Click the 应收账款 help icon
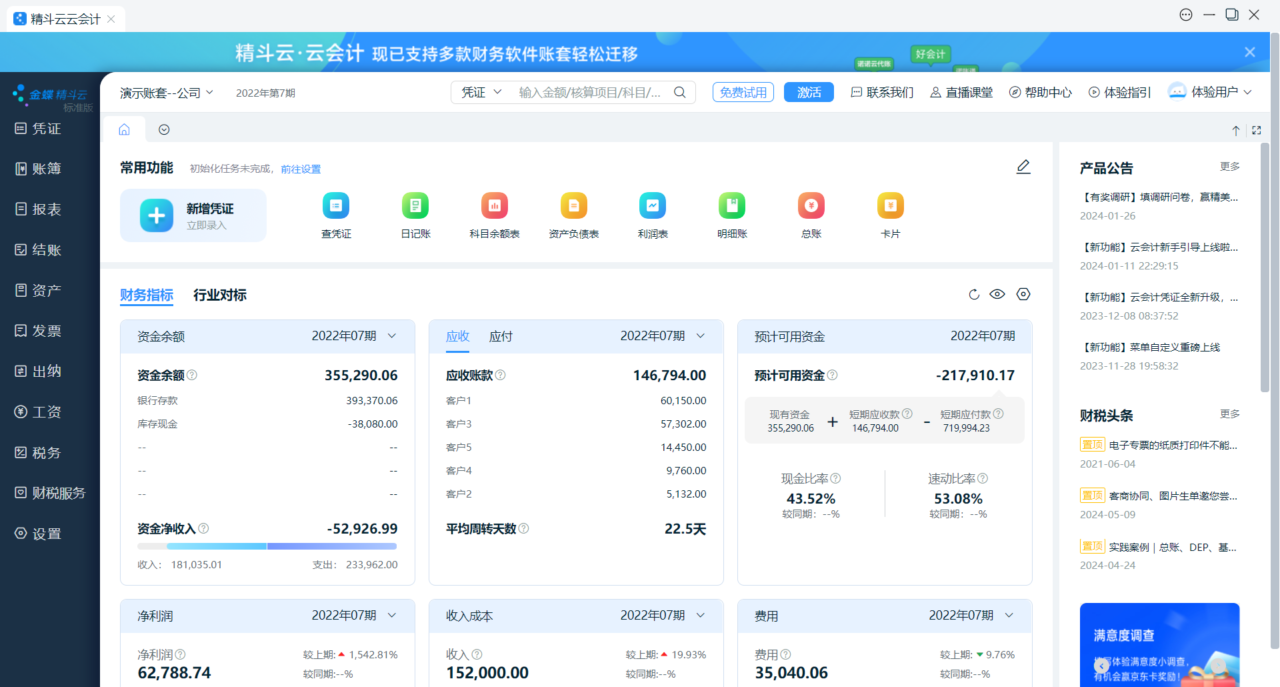Image resolution: width=1280 pixels, height=687 pixels. (x=500, y=375)
